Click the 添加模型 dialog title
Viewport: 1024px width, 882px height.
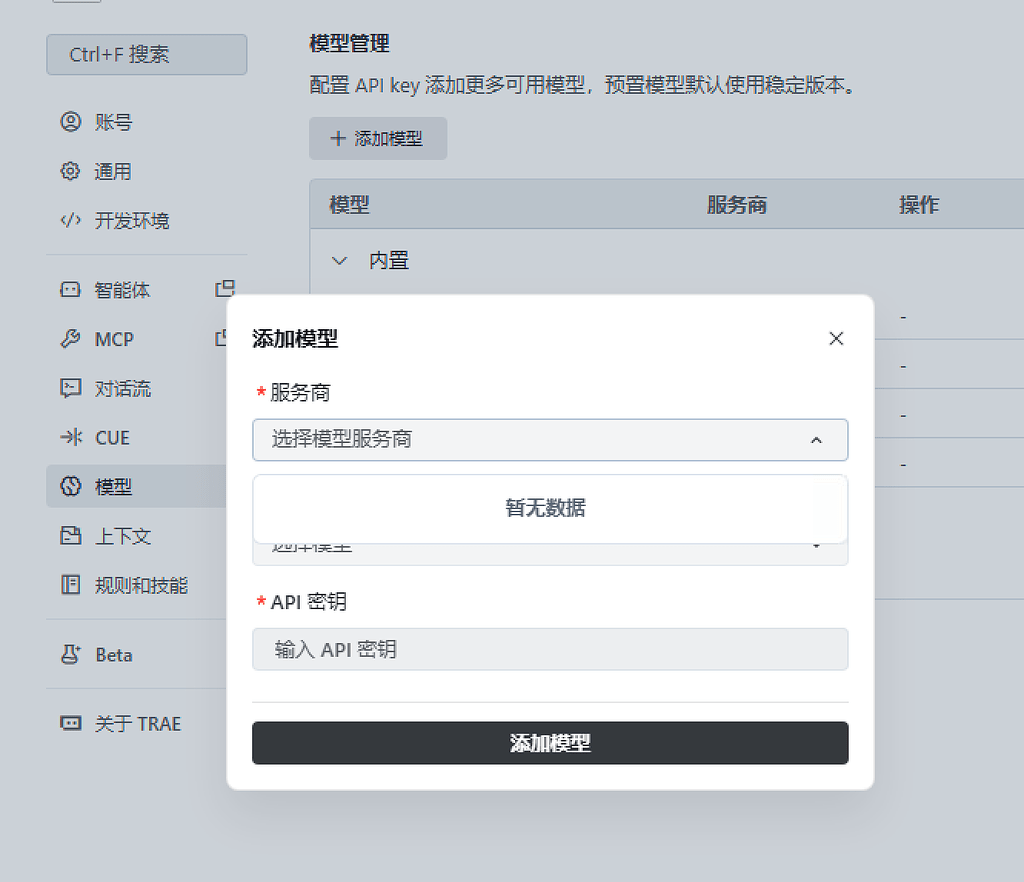click(295, 338)
